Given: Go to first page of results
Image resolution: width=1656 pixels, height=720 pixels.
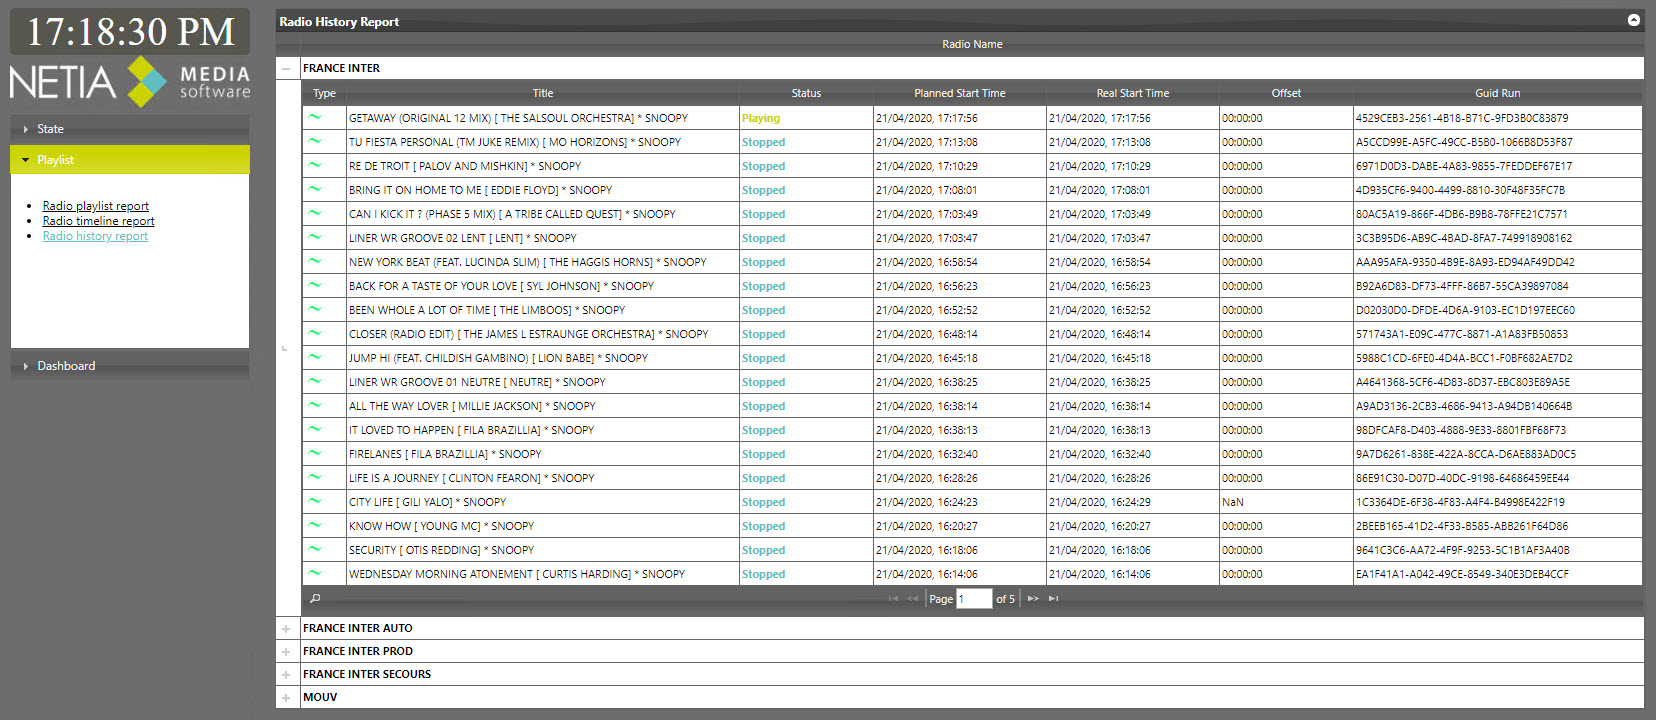Looking at the screenshot, I should click(x=893, y=599).
